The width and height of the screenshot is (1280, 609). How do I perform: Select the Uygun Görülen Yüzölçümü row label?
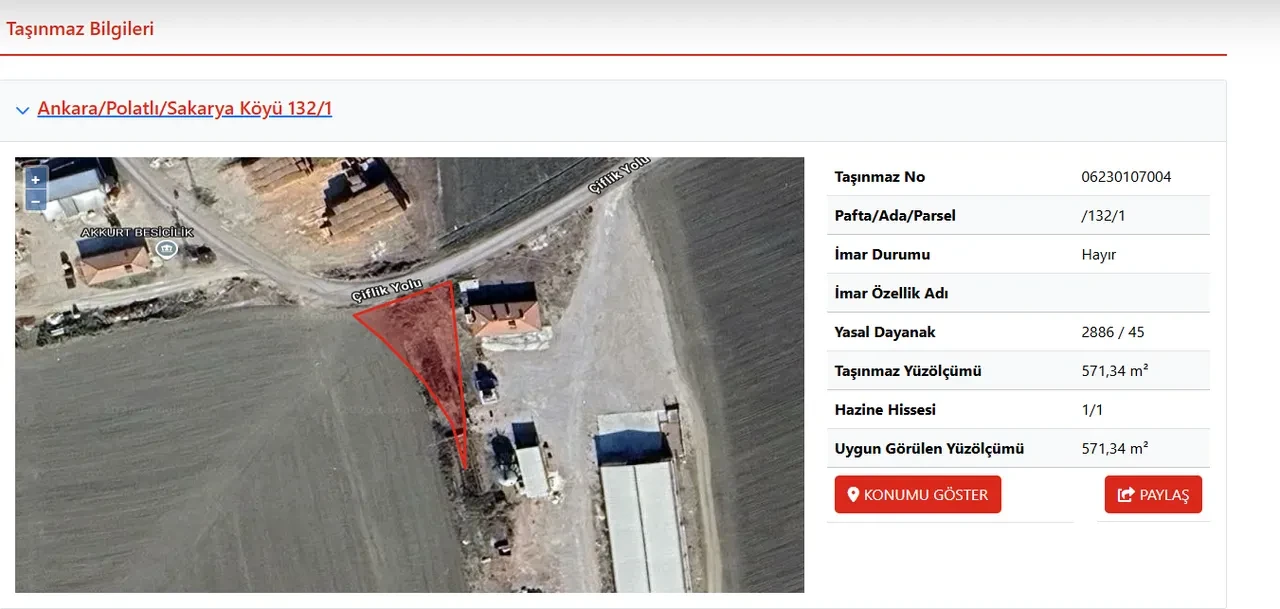(929, 449)
